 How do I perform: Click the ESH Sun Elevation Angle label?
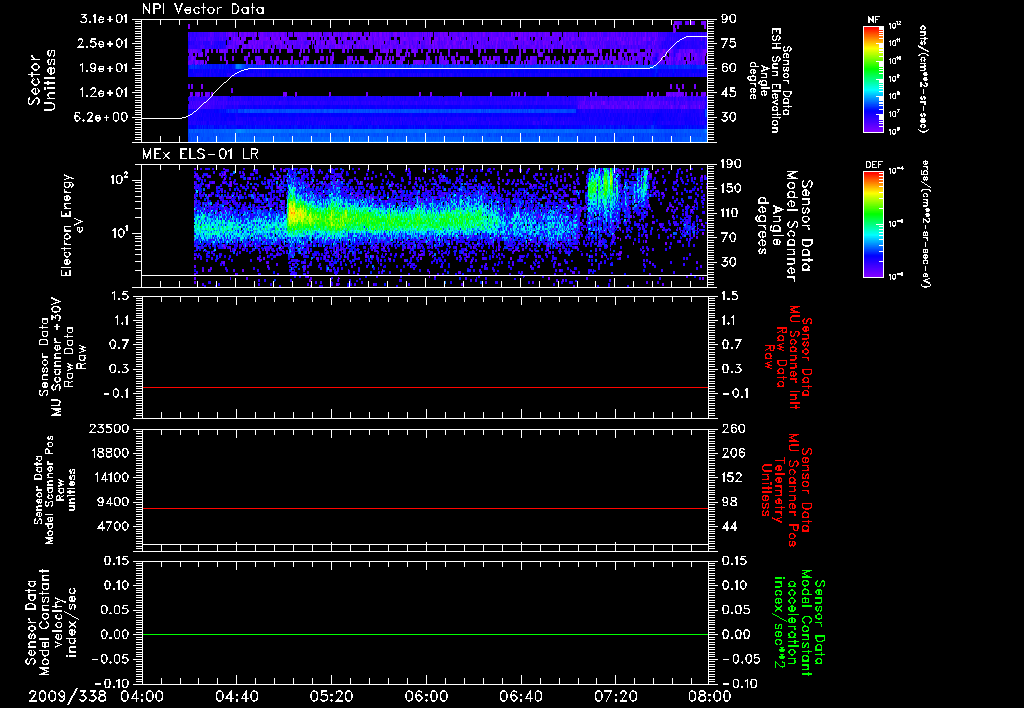coord(770,80)
